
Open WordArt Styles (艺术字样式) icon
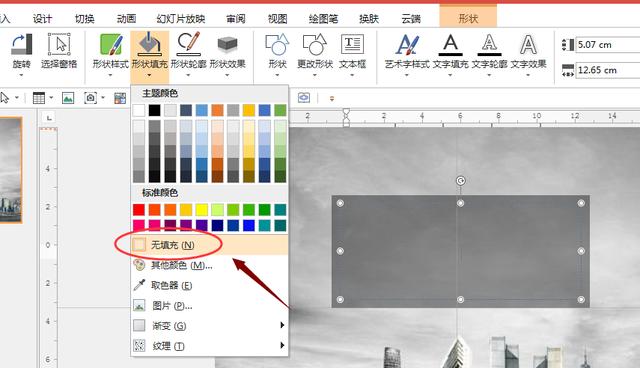pos(407,44)
